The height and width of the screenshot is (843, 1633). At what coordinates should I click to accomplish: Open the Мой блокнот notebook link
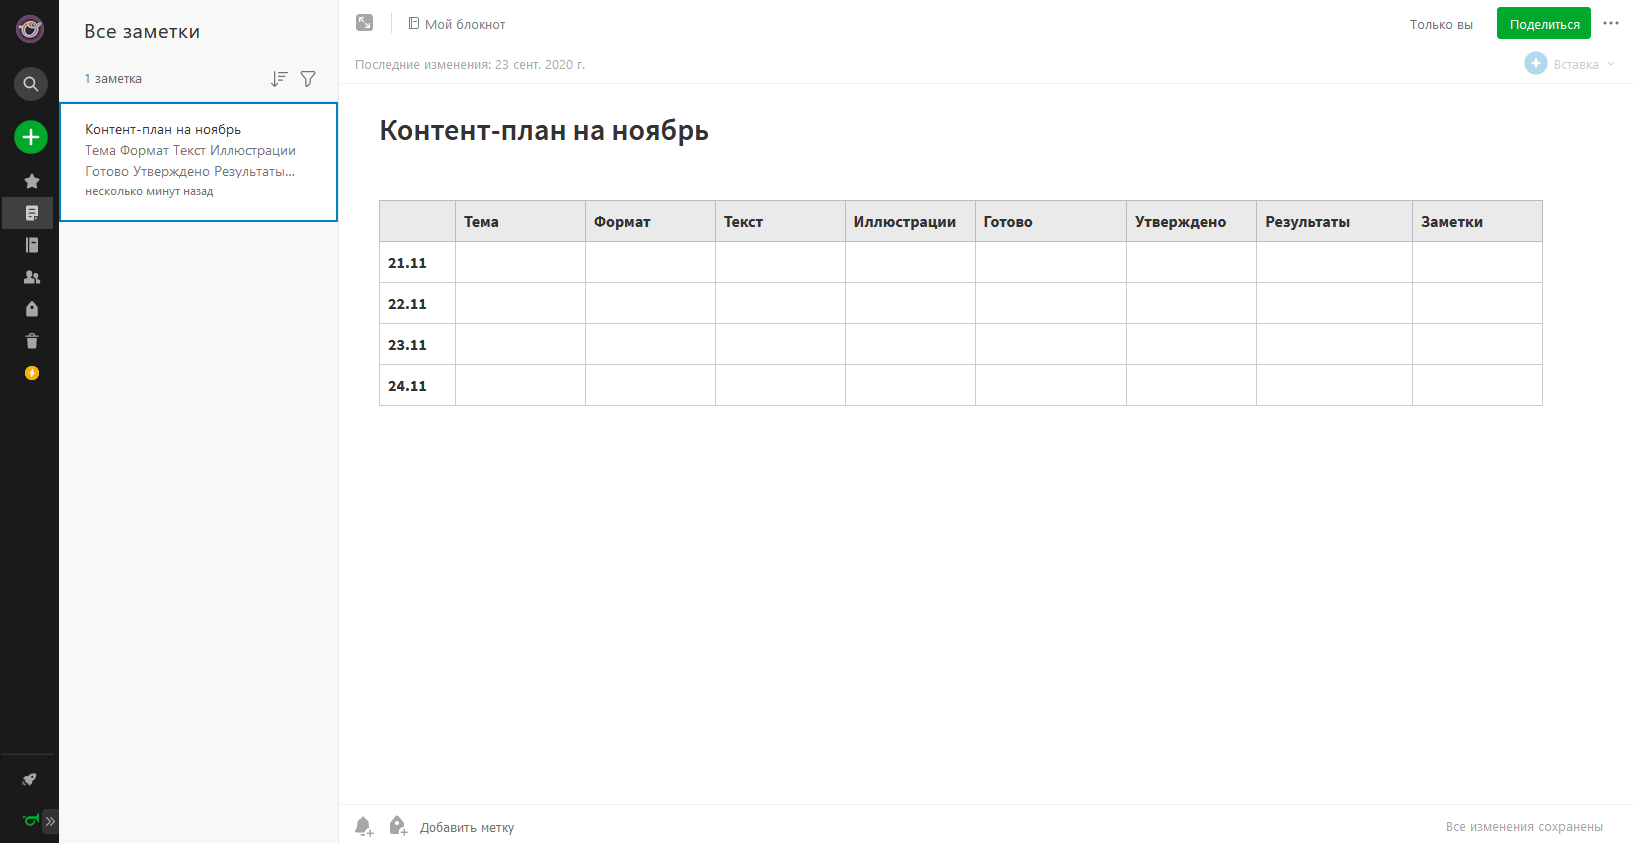click(457, 24)
